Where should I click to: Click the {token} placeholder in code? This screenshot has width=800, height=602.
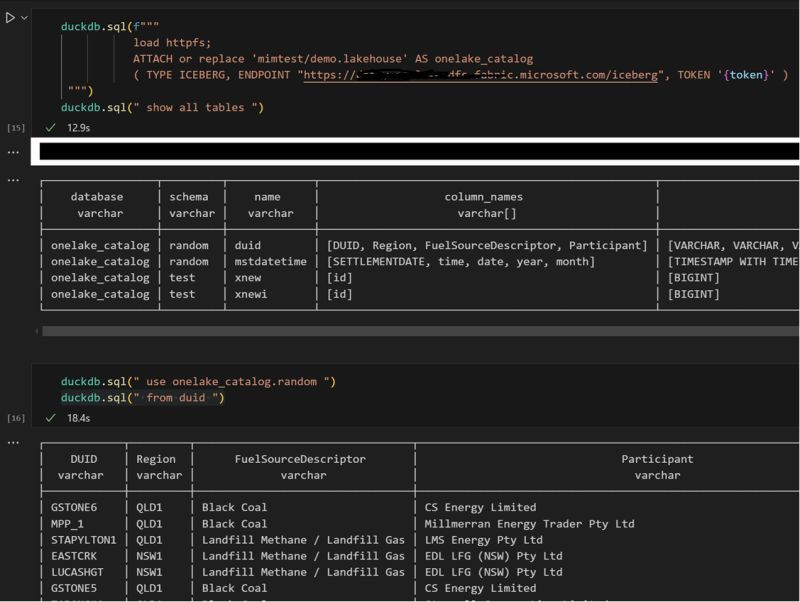point(748,75)
